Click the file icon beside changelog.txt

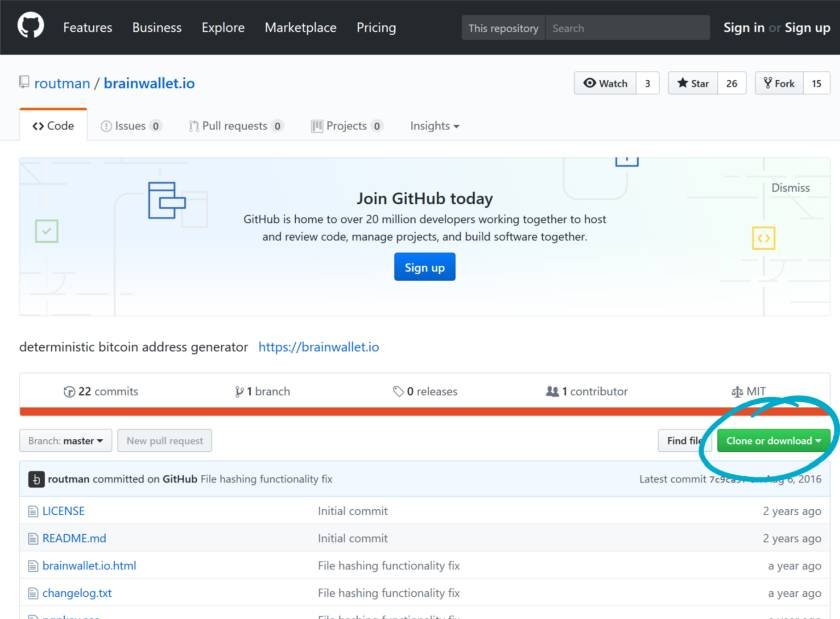(33, 593)
